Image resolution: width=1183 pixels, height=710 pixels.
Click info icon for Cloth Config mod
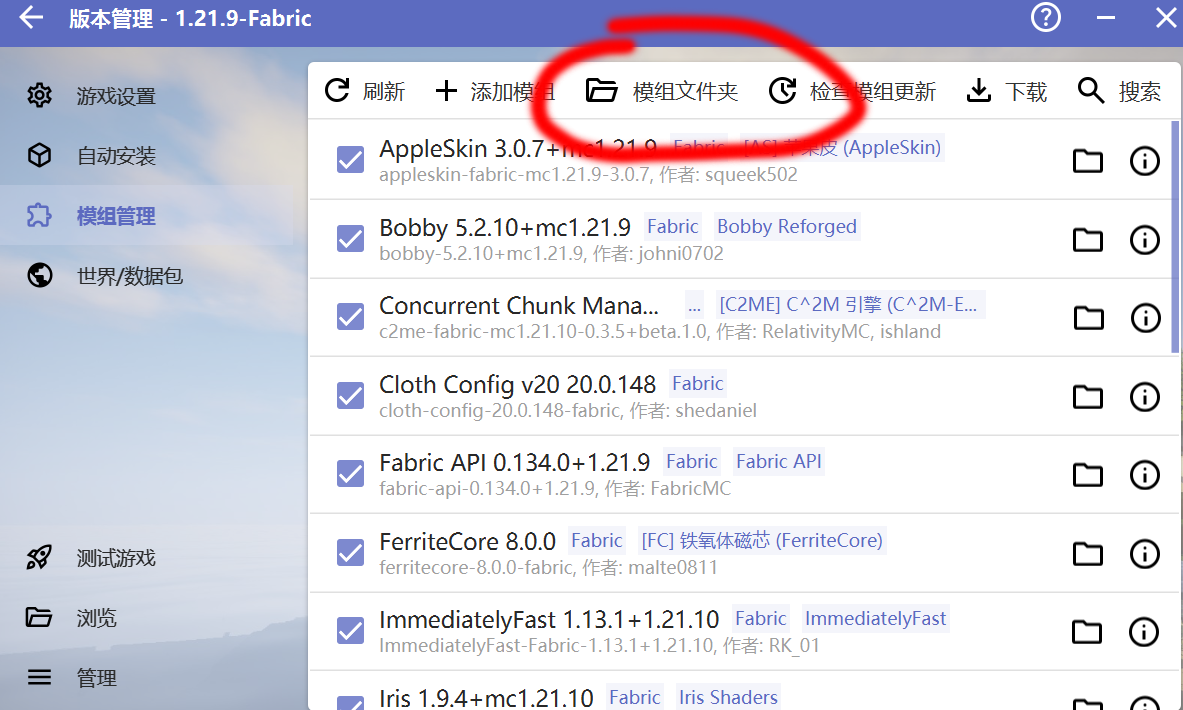(x=1144, y=397)
